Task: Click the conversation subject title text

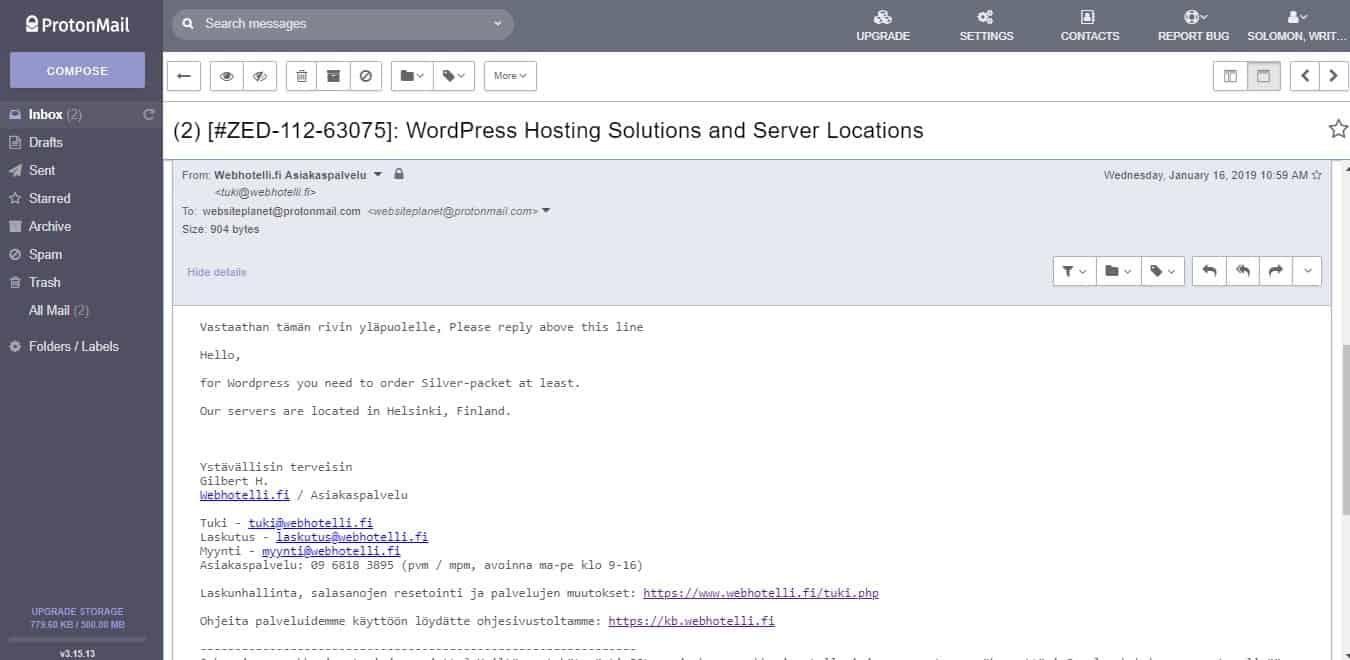Action: [x=548, y=130]
